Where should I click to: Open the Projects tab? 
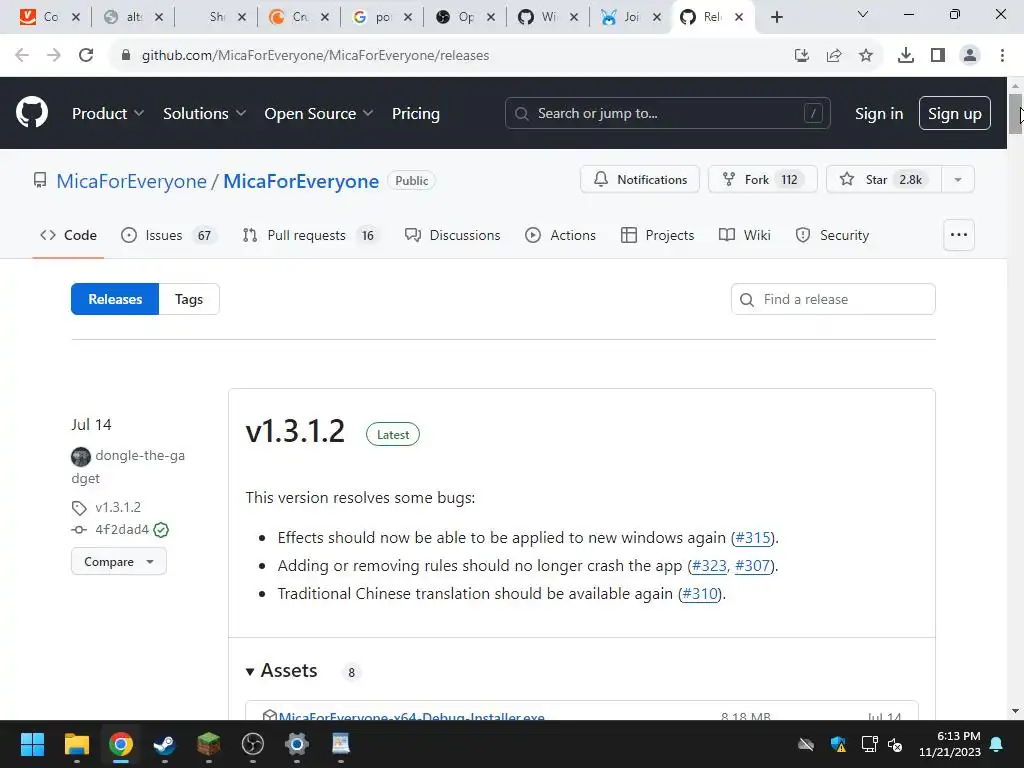point(657,235)
